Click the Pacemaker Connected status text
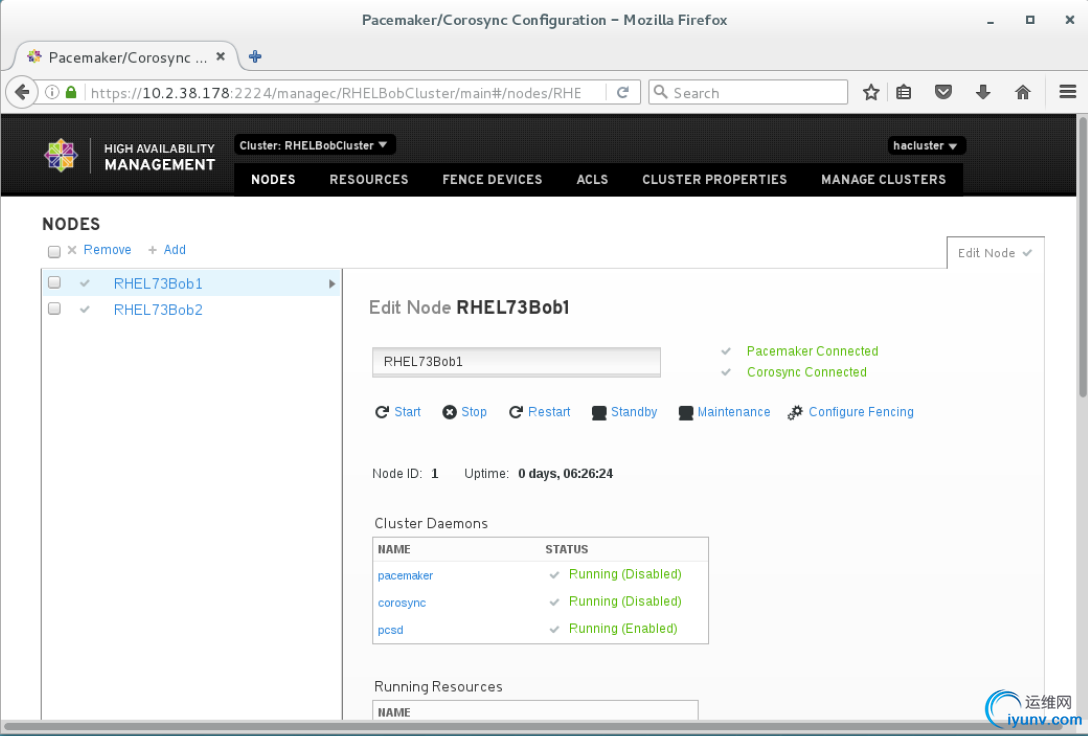1088x736 pixels. tap(813, 351)
